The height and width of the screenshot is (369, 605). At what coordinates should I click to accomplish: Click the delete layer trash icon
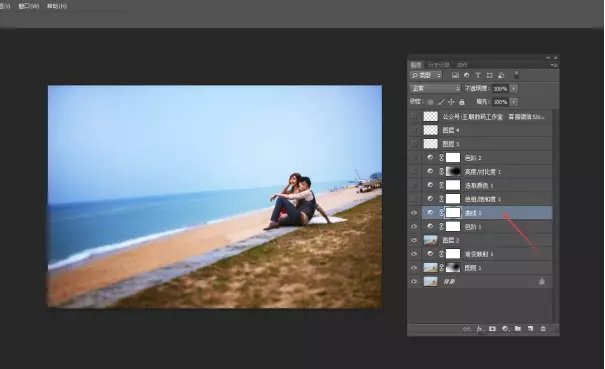543,329
